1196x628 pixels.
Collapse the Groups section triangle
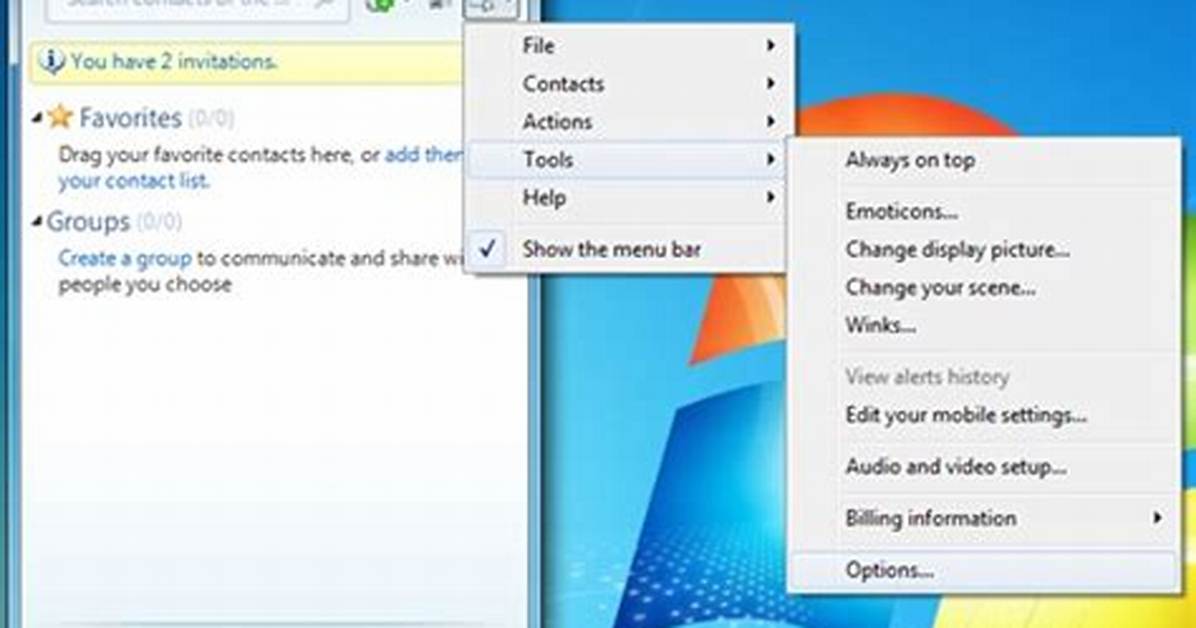coord(37,222)
